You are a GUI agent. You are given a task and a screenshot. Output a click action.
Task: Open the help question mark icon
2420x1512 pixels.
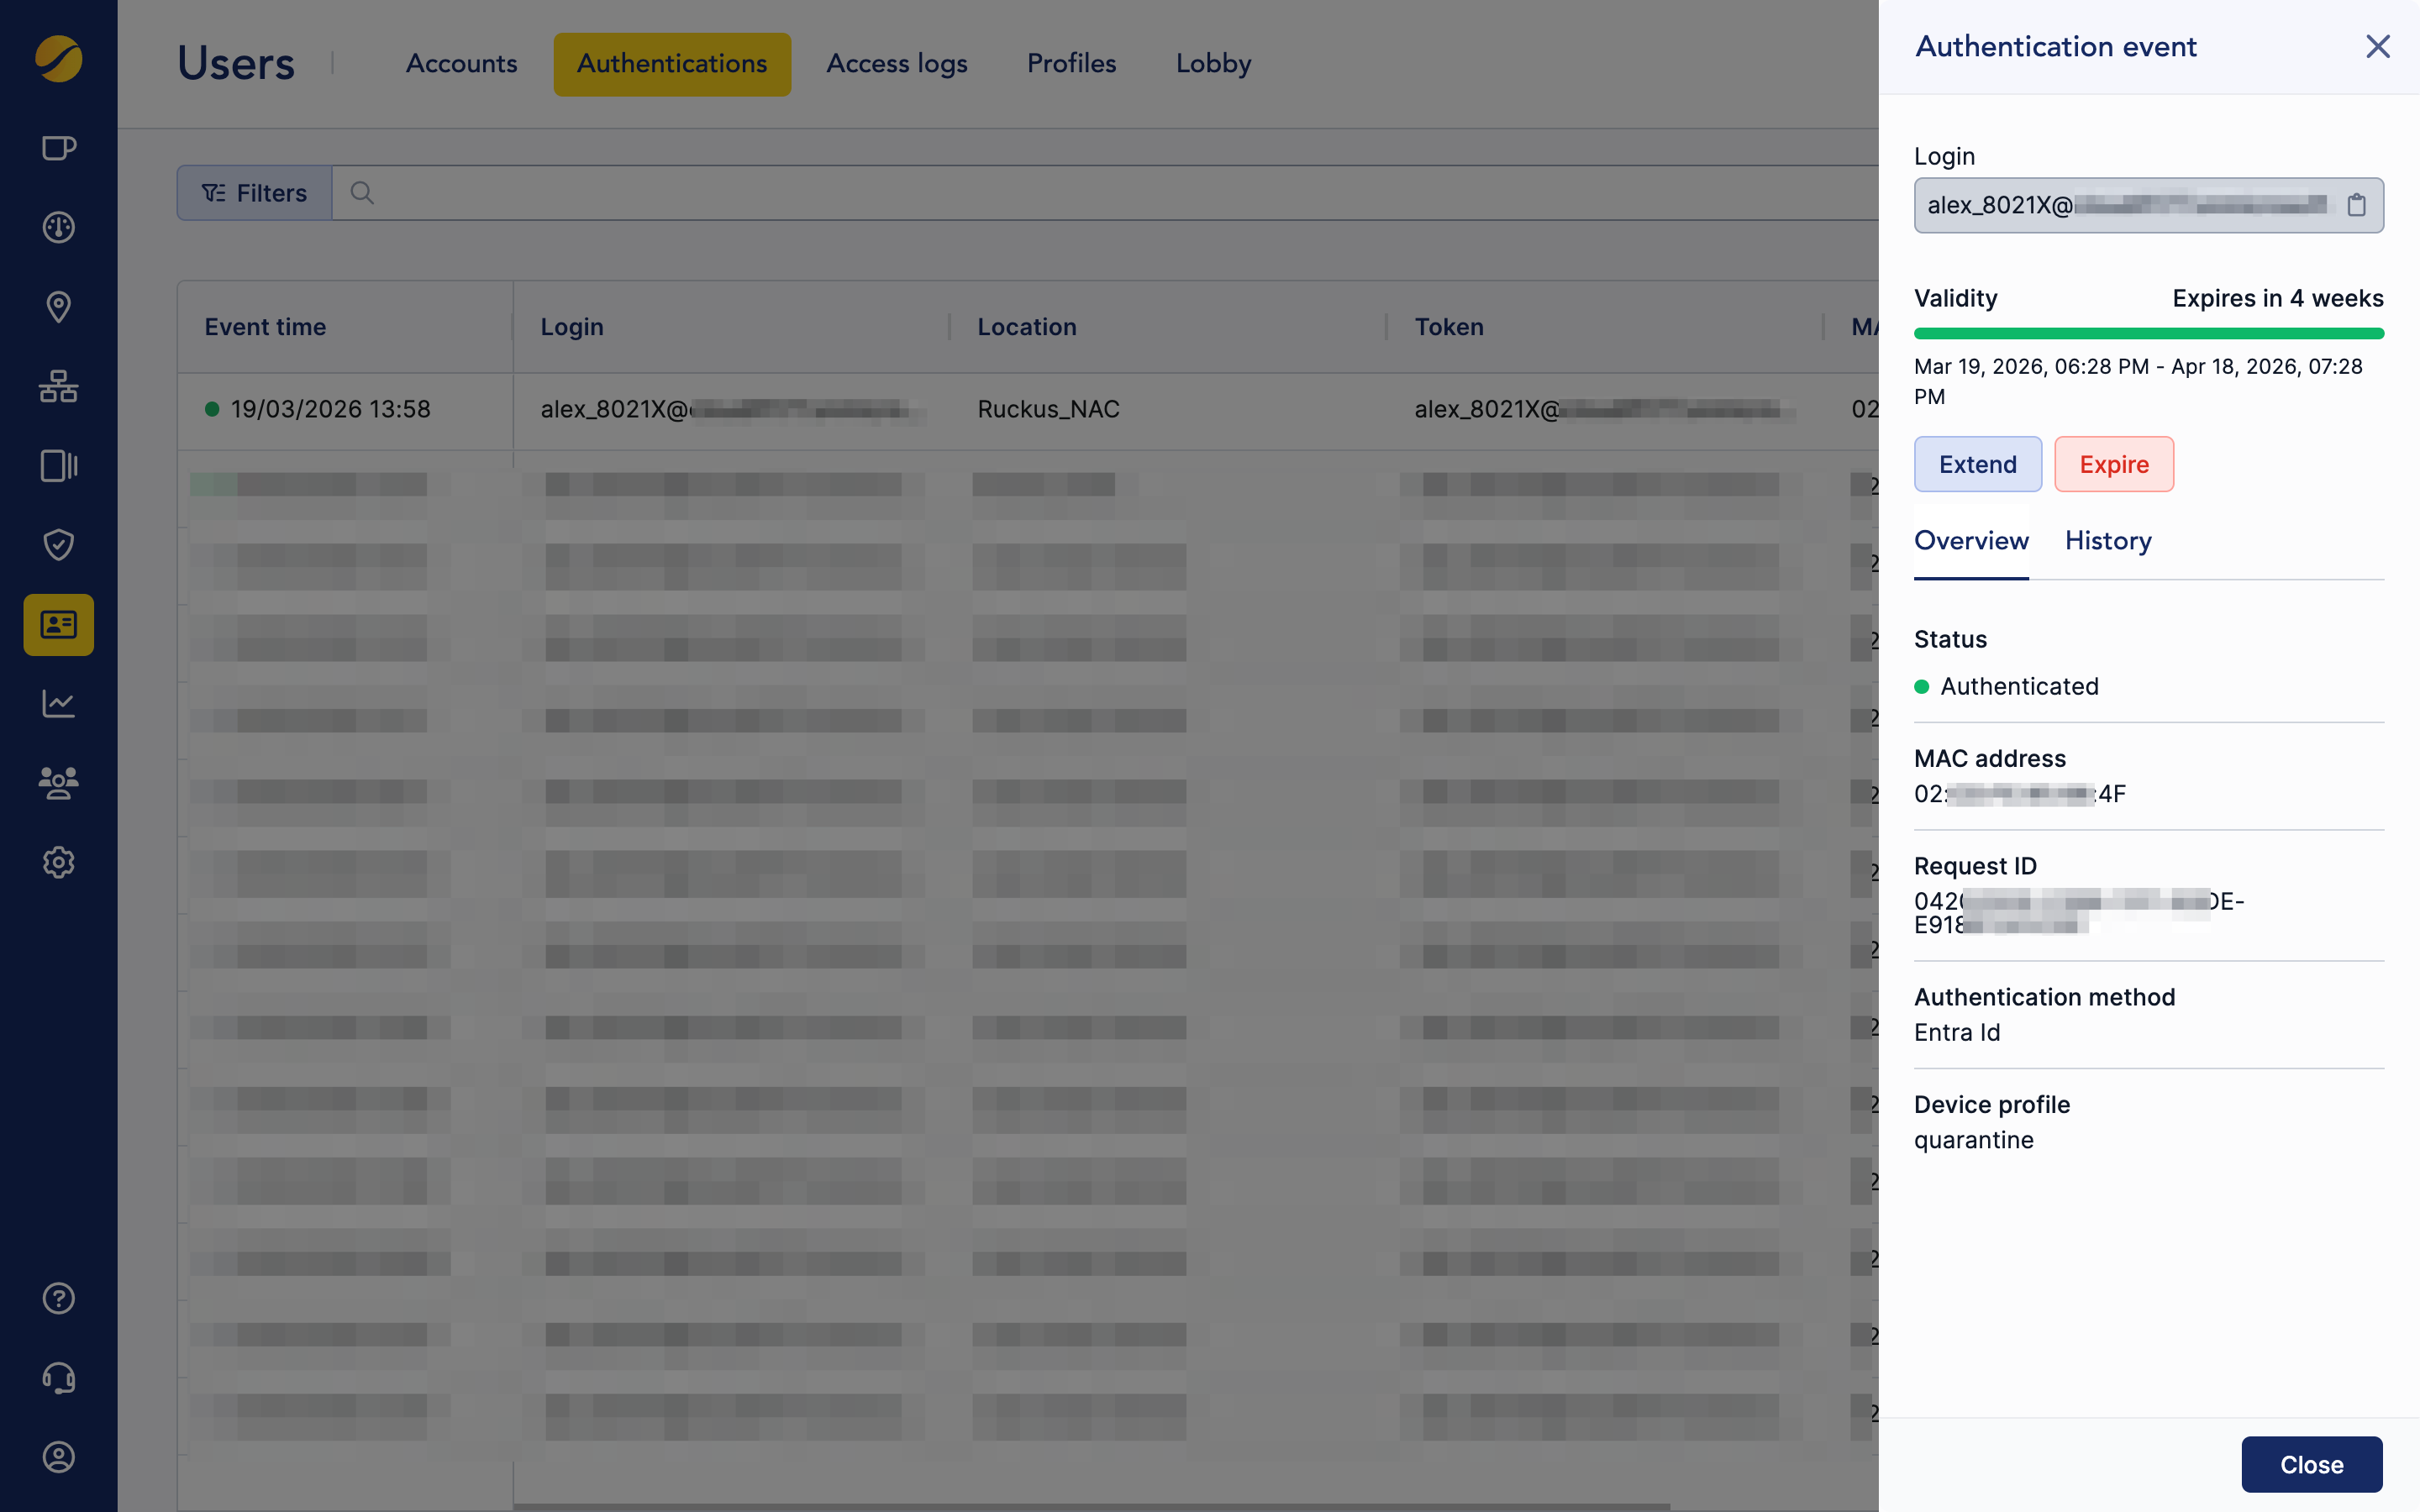pos(58,1298)
